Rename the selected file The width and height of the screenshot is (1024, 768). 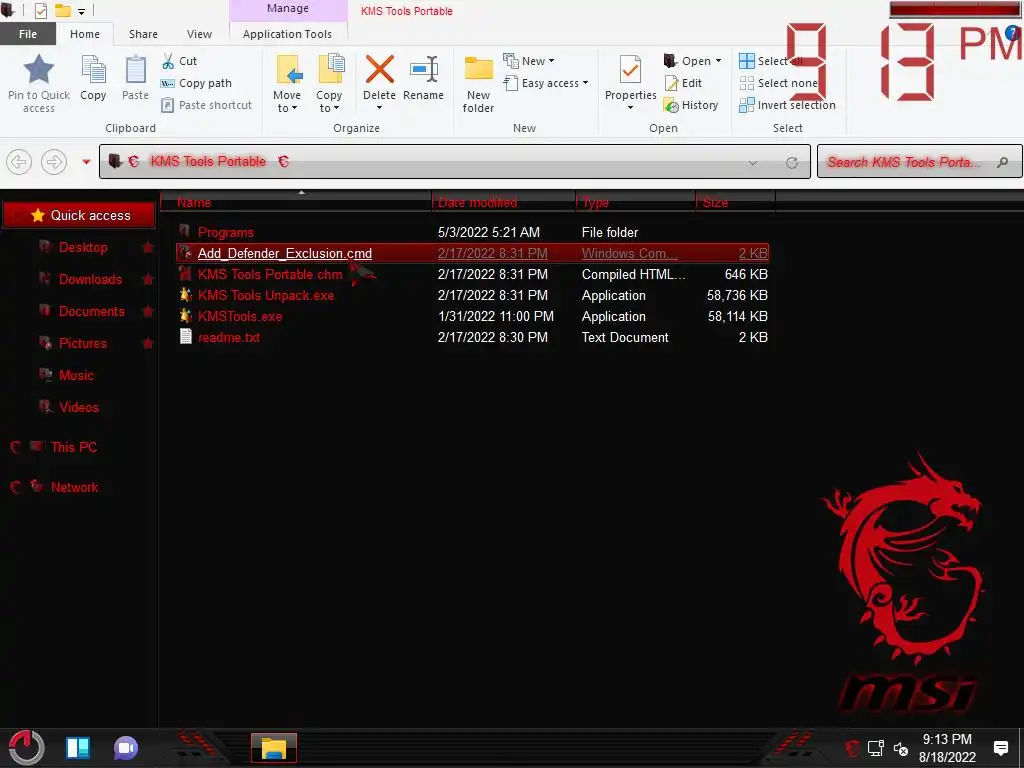click(423, 78)
